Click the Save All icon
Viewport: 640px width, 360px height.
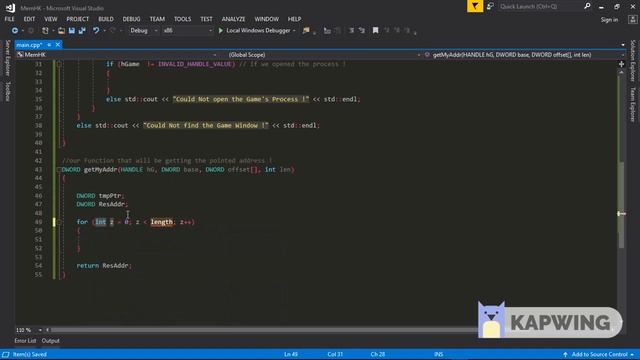82,31
